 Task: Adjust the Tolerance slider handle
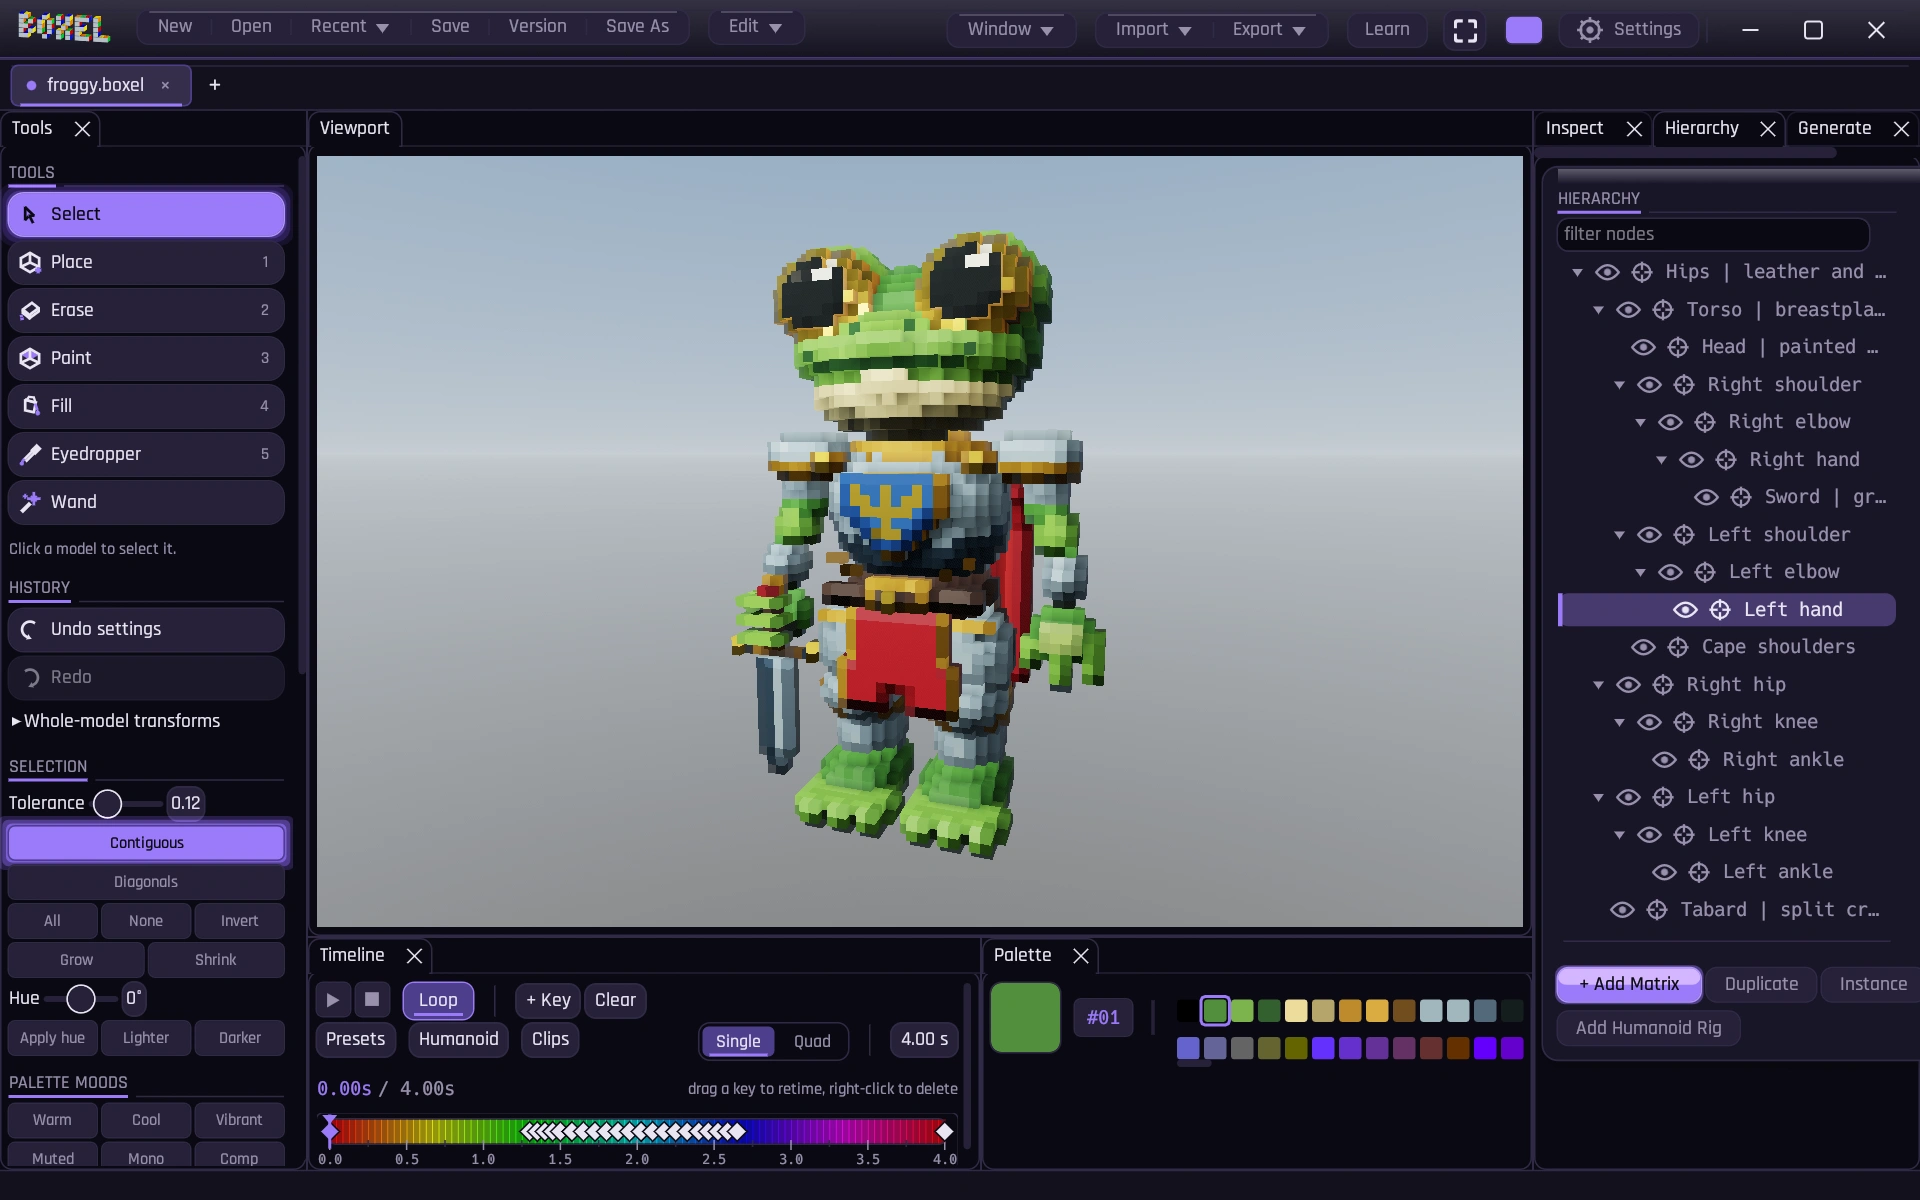pos(107,804)
